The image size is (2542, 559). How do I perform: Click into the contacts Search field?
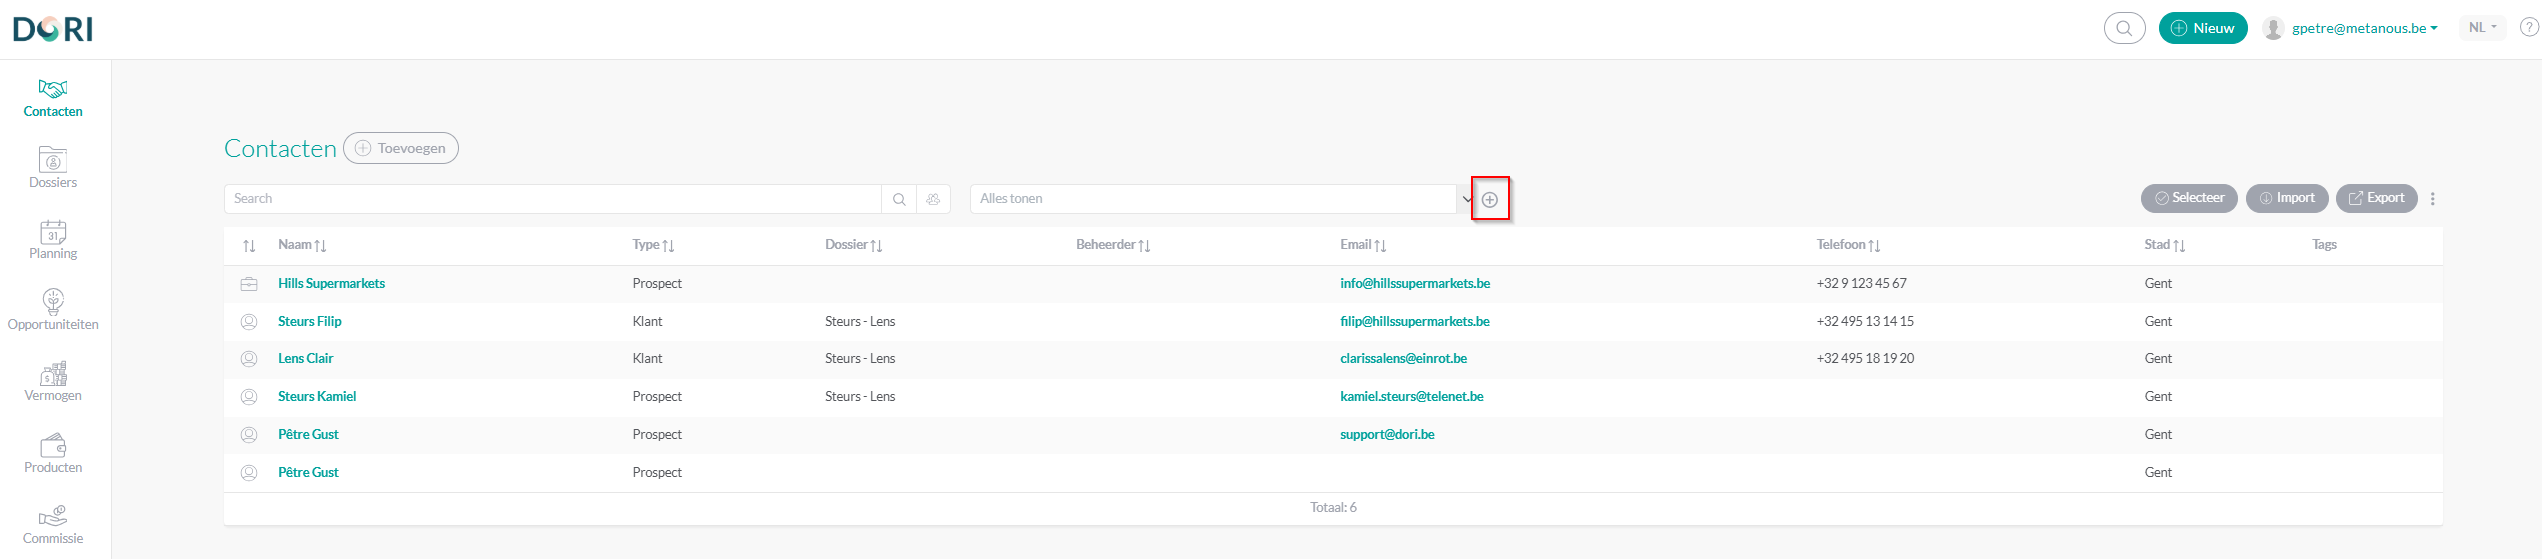point(552,199)
